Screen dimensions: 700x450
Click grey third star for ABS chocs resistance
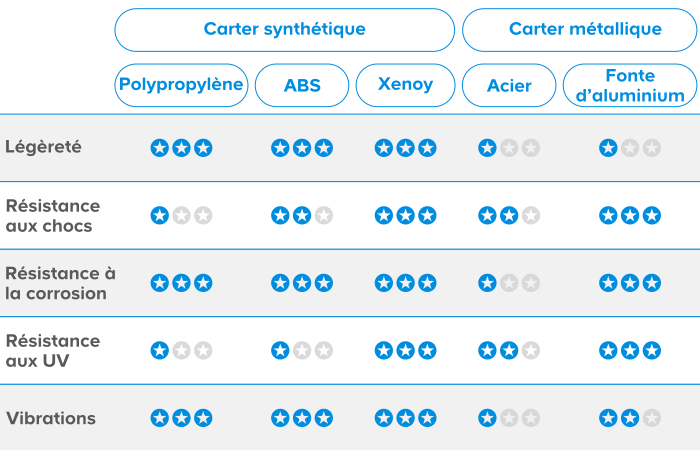click(x=324, y=216)
